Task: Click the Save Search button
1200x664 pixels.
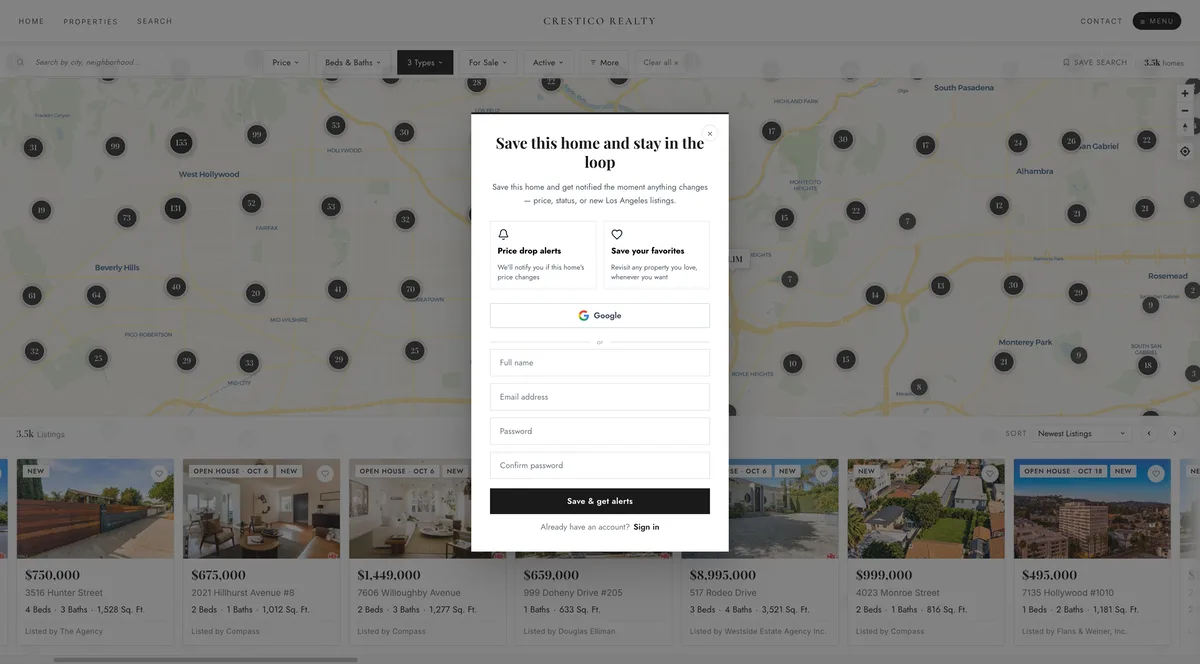Action: [x=1094, y=62]
